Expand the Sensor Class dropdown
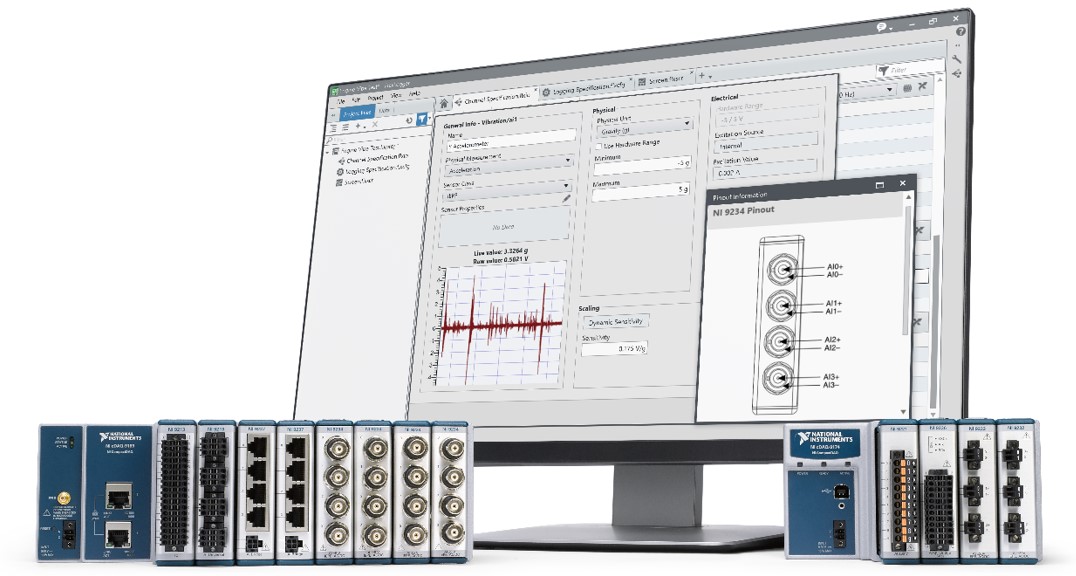The height and width of the screenshot is (576, 1076). tap(568, 187)
